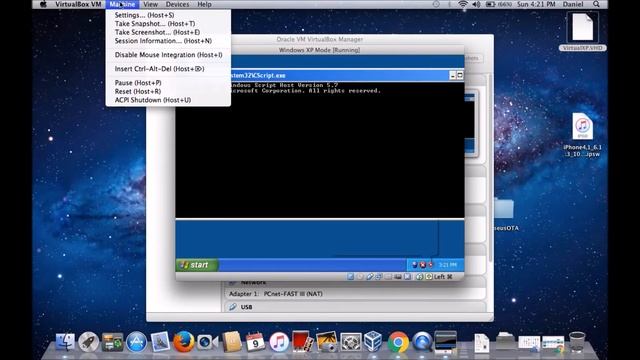Click the XP taskbar clock 3:21 PM
The image size is (640, 360).
coord(448,265)
